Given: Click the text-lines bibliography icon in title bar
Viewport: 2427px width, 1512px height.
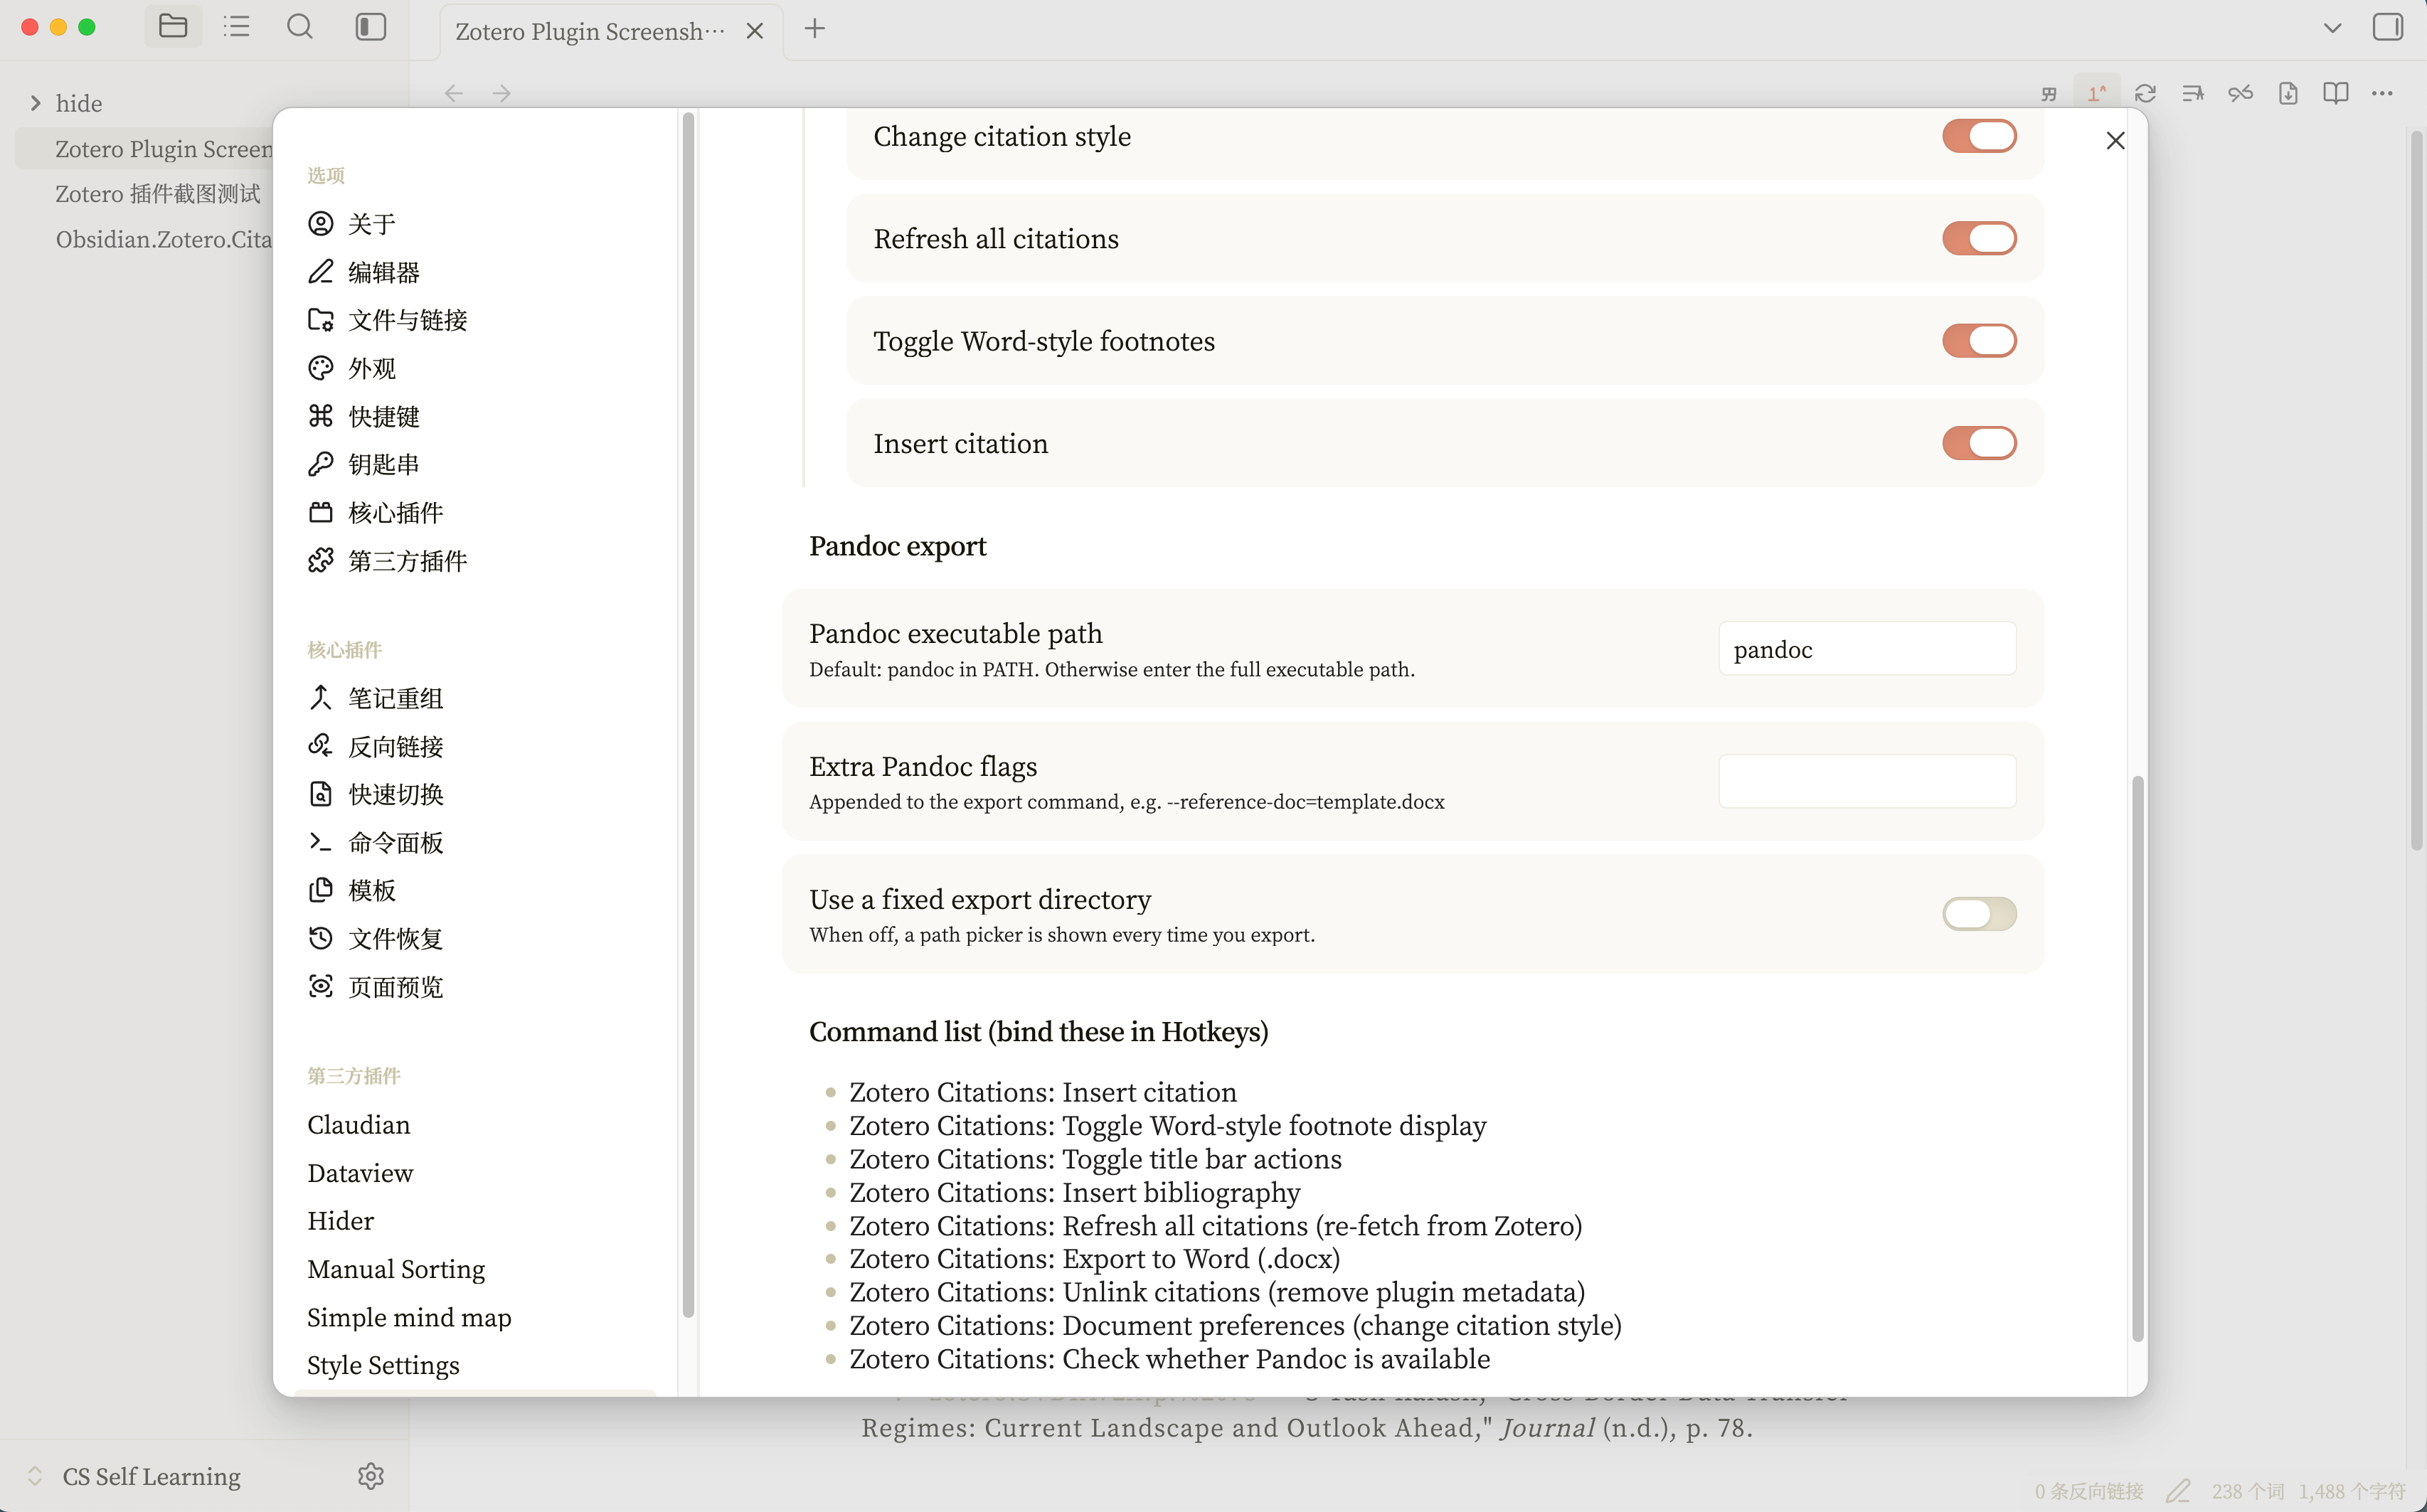Looking at the screenshot, I should [2193, 93].
